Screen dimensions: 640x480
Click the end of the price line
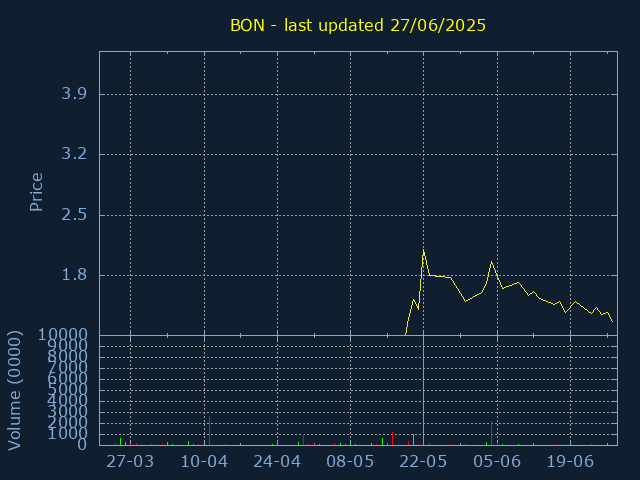point(612,322)
